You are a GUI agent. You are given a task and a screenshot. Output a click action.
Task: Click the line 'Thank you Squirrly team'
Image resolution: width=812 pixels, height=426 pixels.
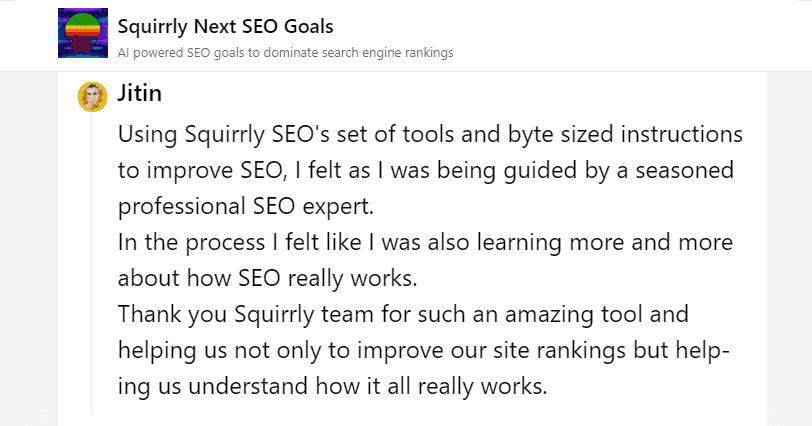point(403,315)
